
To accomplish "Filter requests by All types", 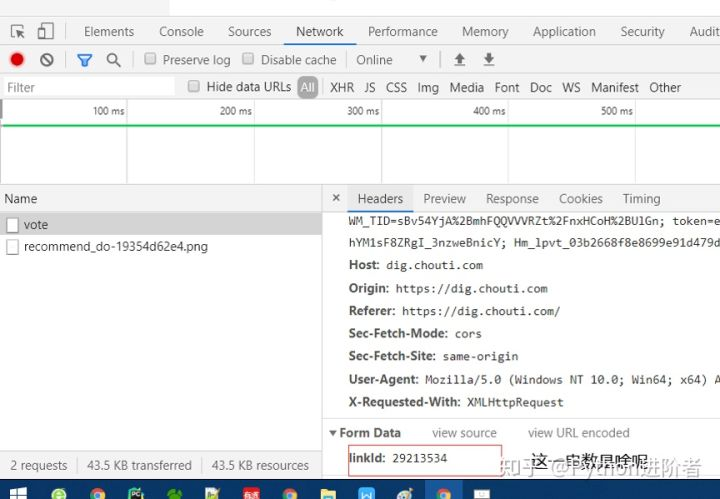I will tap(308, 87).
